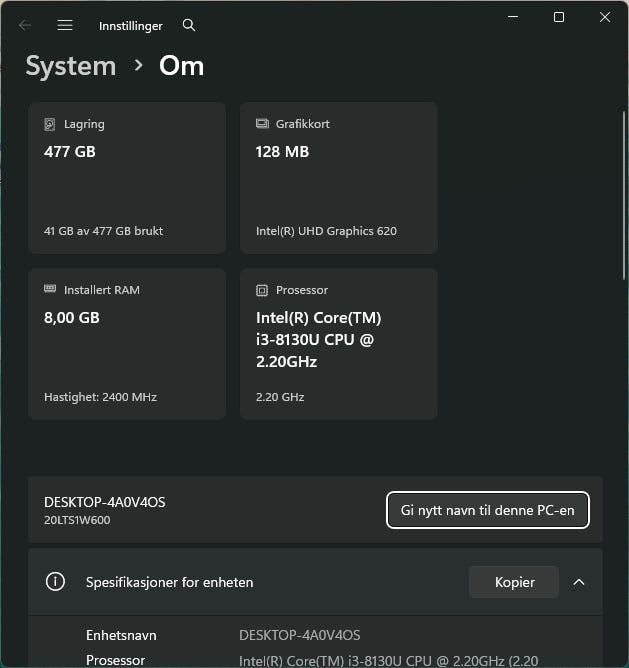The width and height of the screenshot is (629, 668).
Task: Click the Installert RAM icon
Action: 50,290
